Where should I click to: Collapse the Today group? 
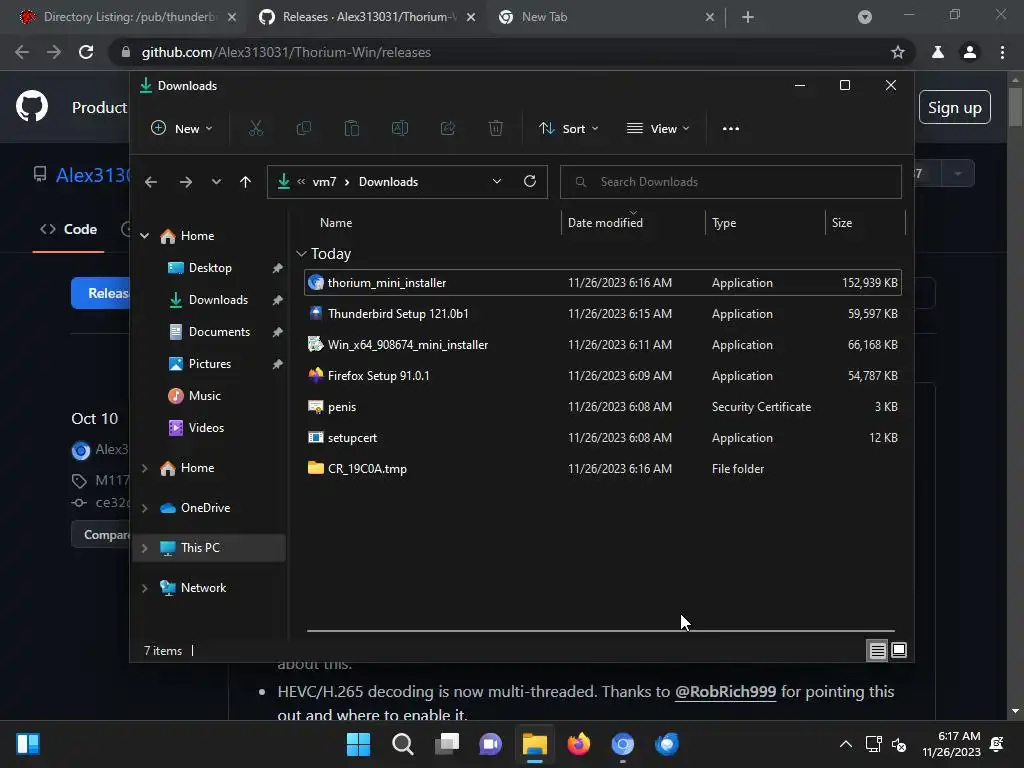[x=301, y=253]
